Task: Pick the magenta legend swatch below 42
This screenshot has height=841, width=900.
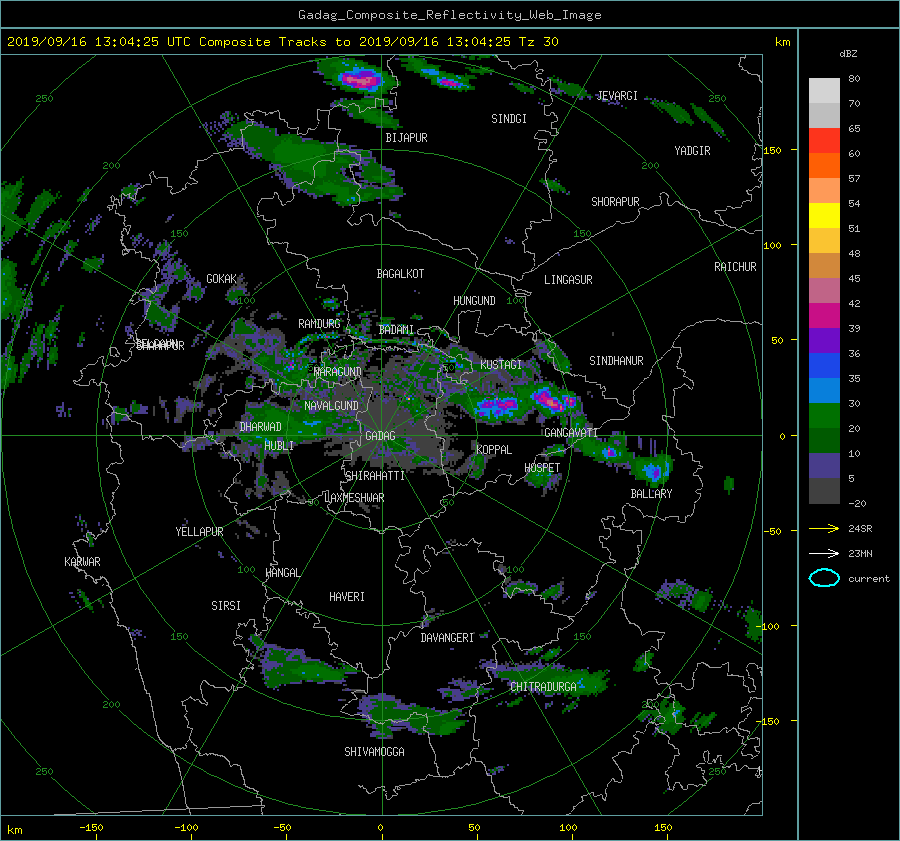Action: [x=824, y=315]
